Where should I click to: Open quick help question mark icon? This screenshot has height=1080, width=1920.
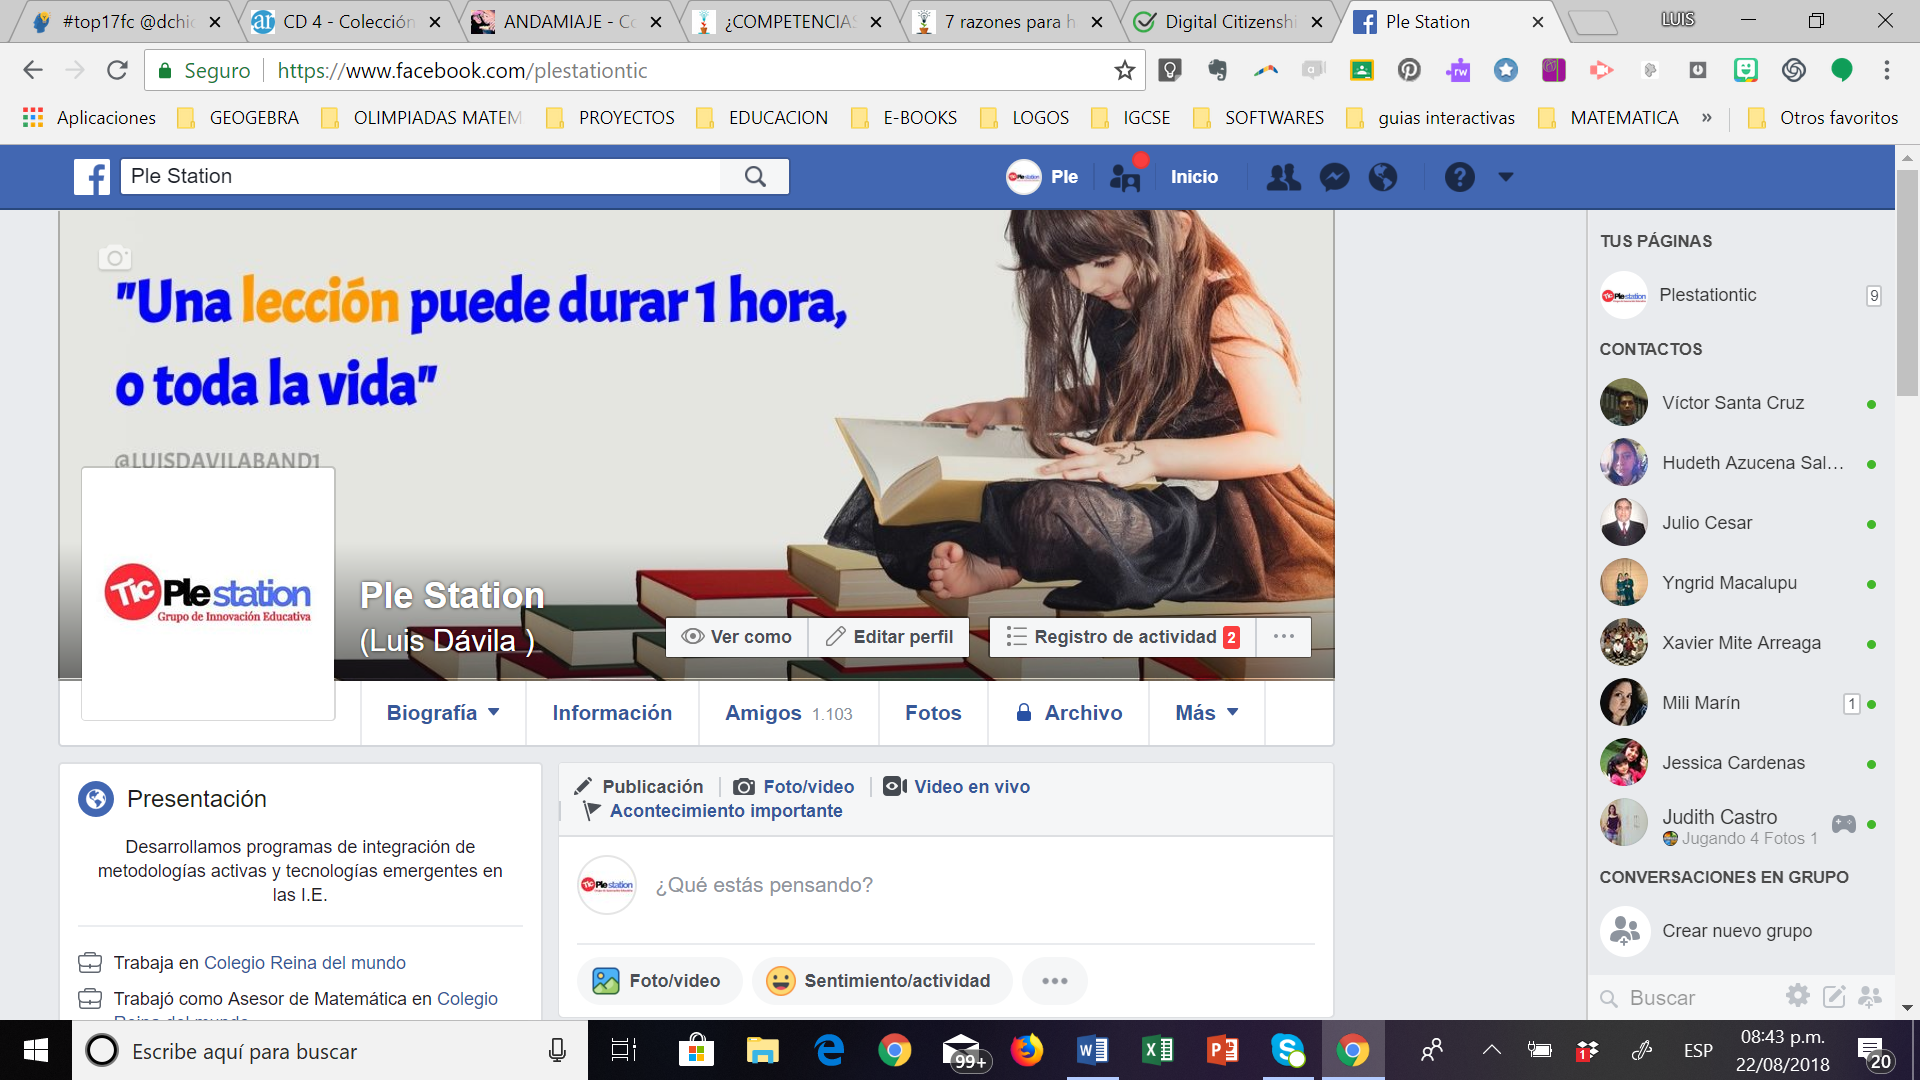1459,177
